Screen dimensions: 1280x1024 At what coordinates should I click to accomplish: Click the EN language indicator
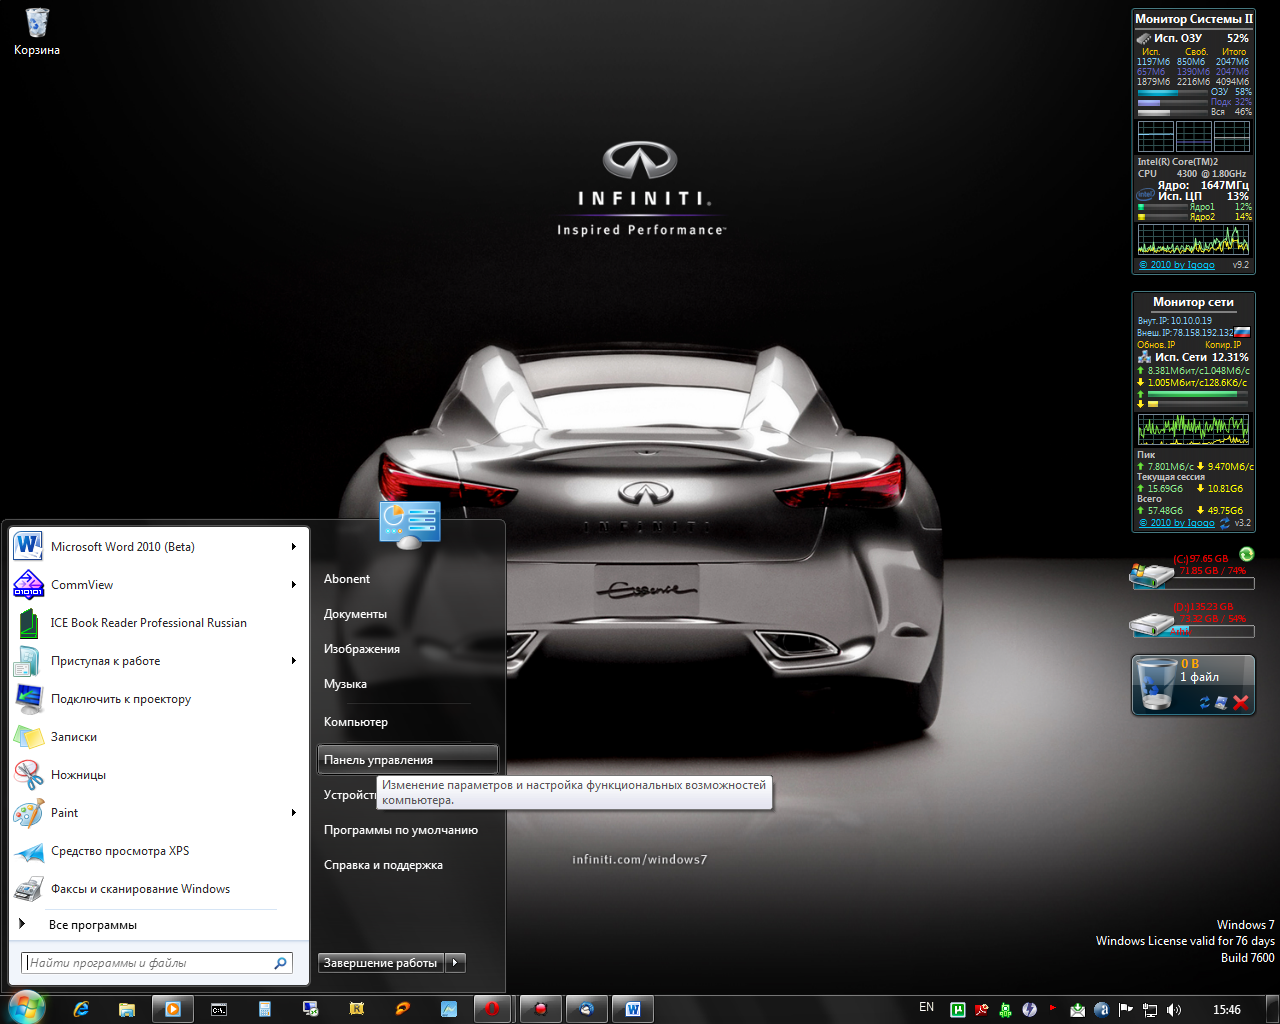pos(927,1007)
